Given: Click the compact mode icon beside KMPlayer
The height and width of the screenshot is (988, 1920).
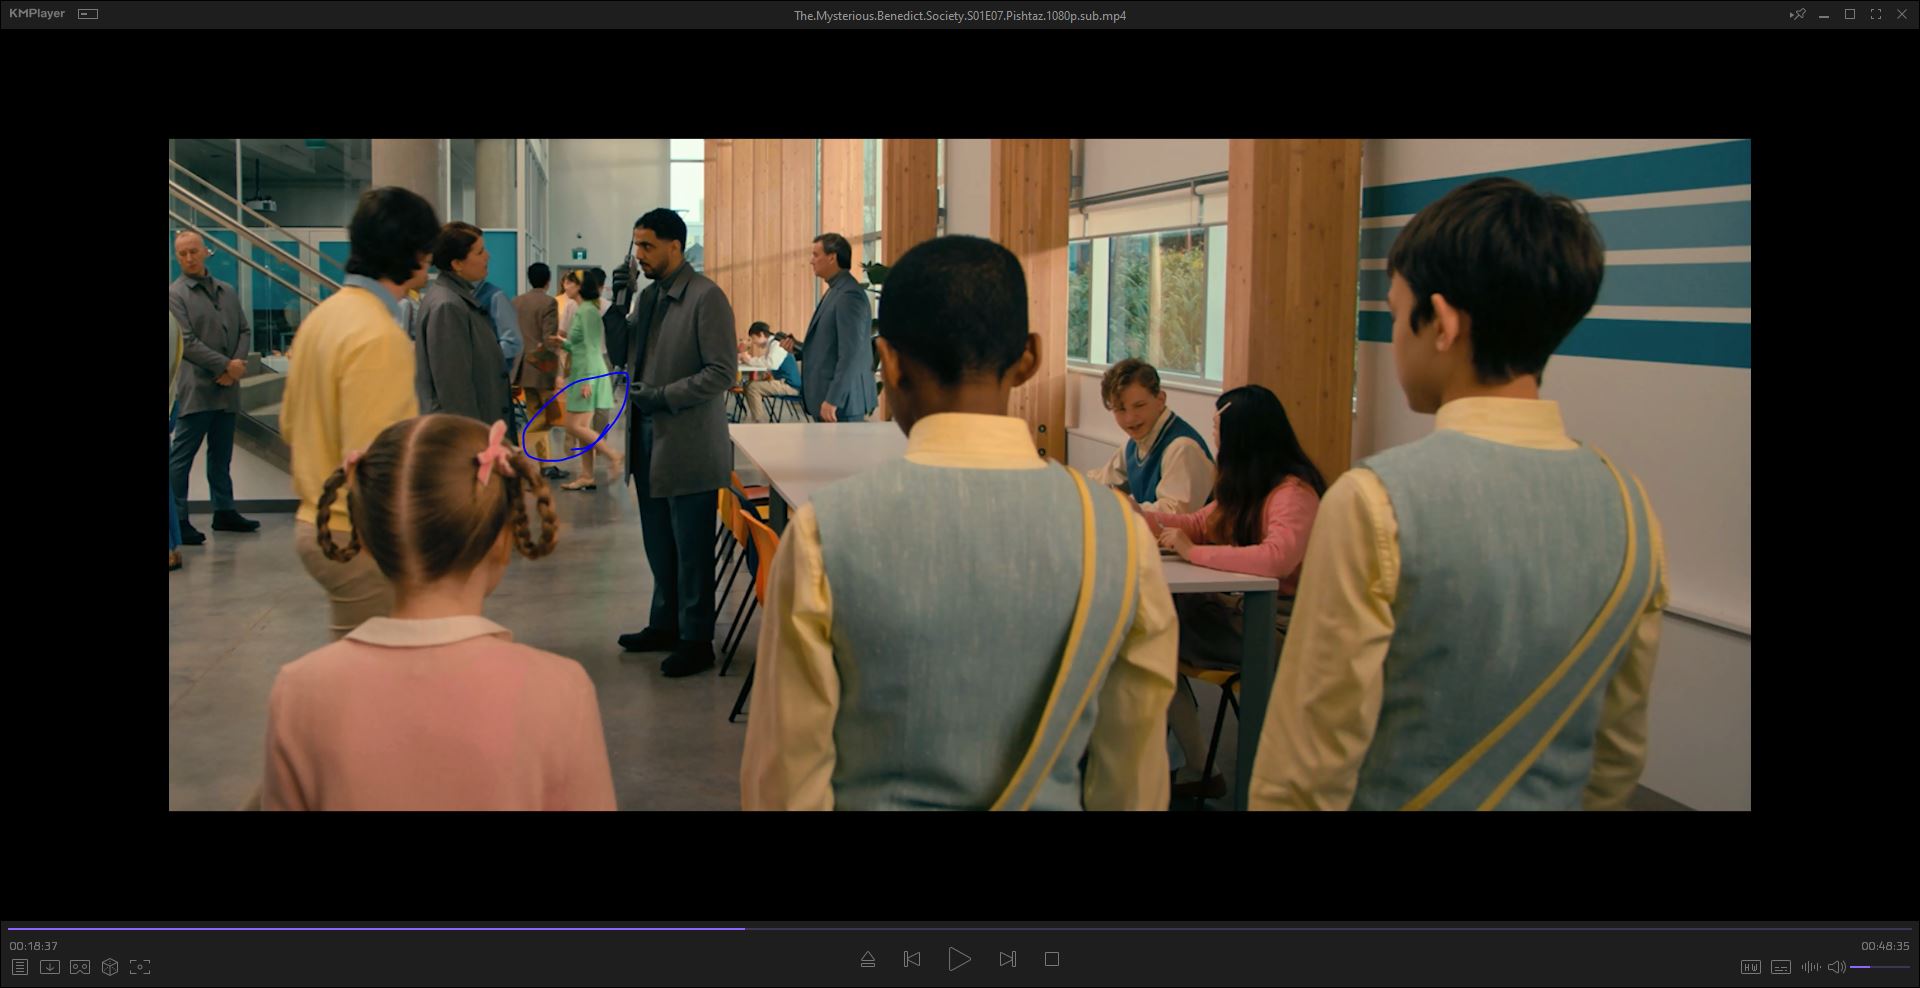Looking at the screenshot, I should (88, 14).
